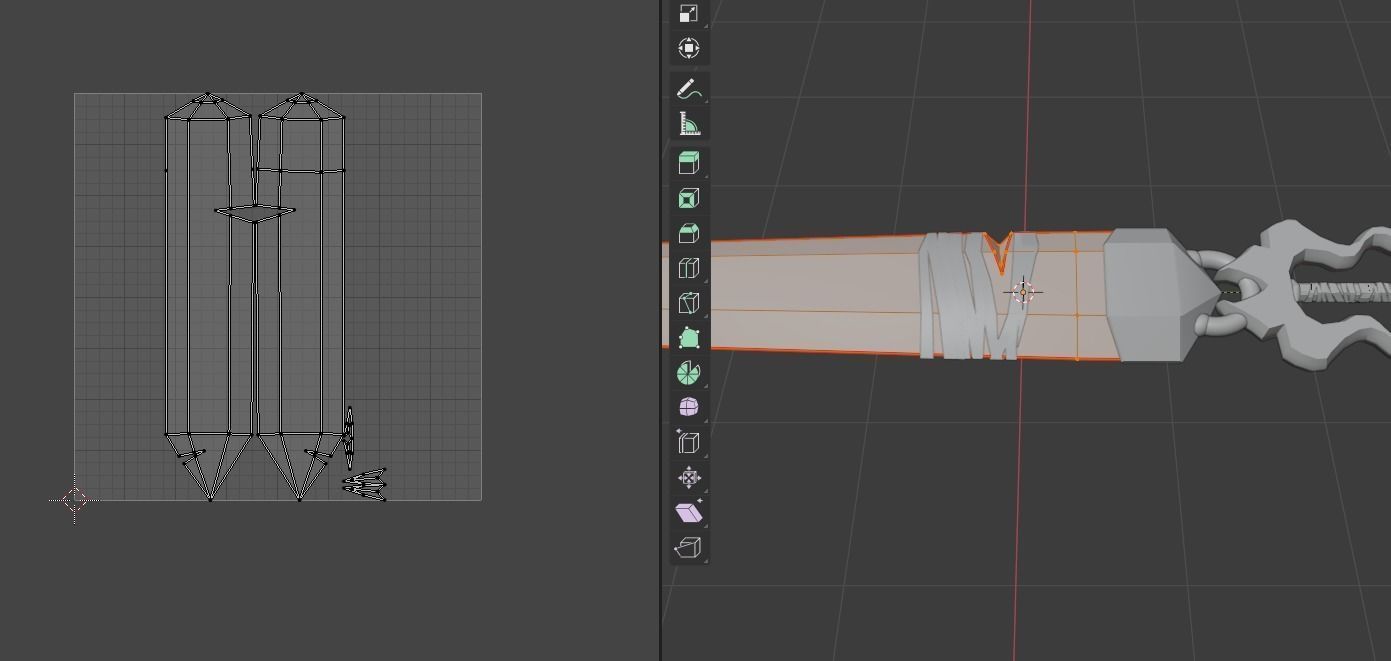This screenshot has height=661, width=1391.
Task: Select the Scale tool in toolbar
Action: 688,13
